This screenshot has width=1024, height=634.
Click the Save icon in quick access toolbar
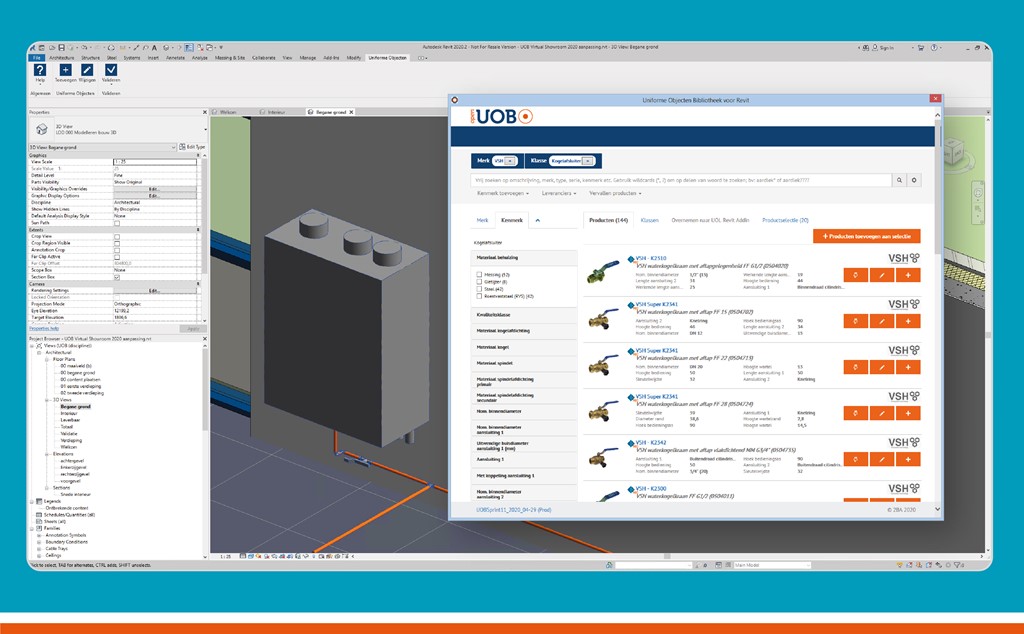(61, 48)
